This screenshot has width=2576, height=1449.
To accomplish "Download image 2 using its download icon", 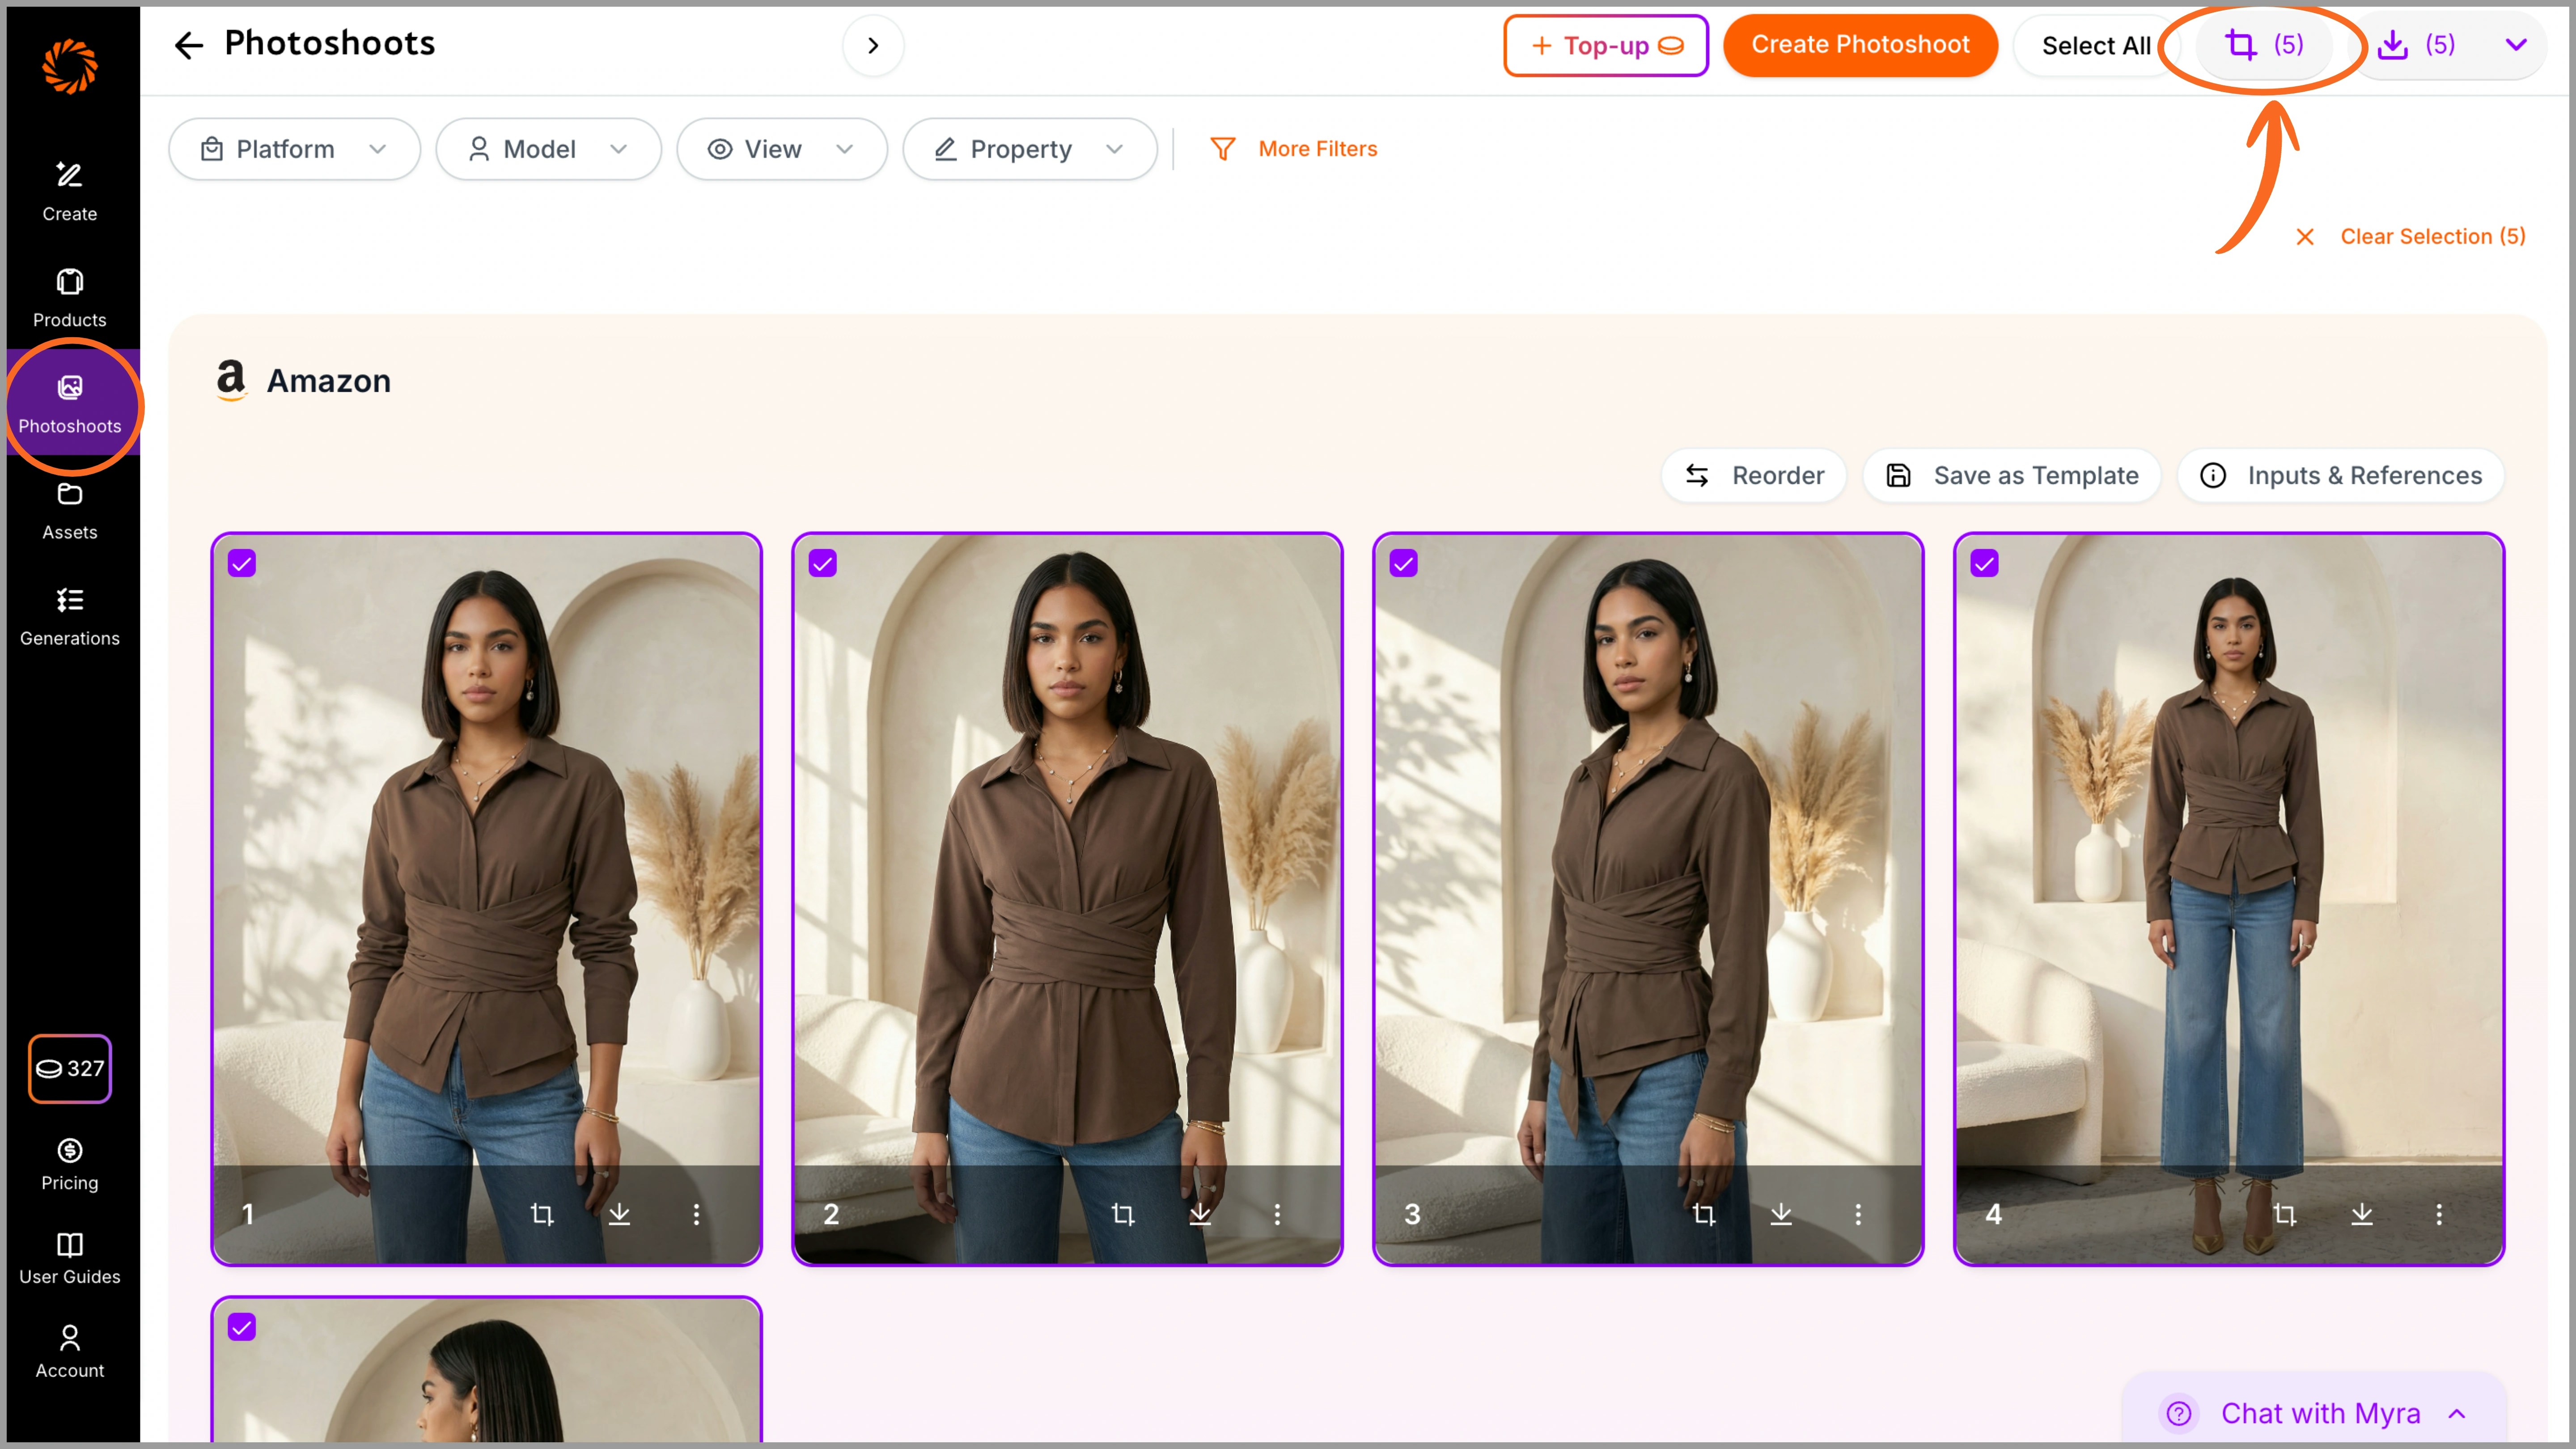I will (1200, 1214).
